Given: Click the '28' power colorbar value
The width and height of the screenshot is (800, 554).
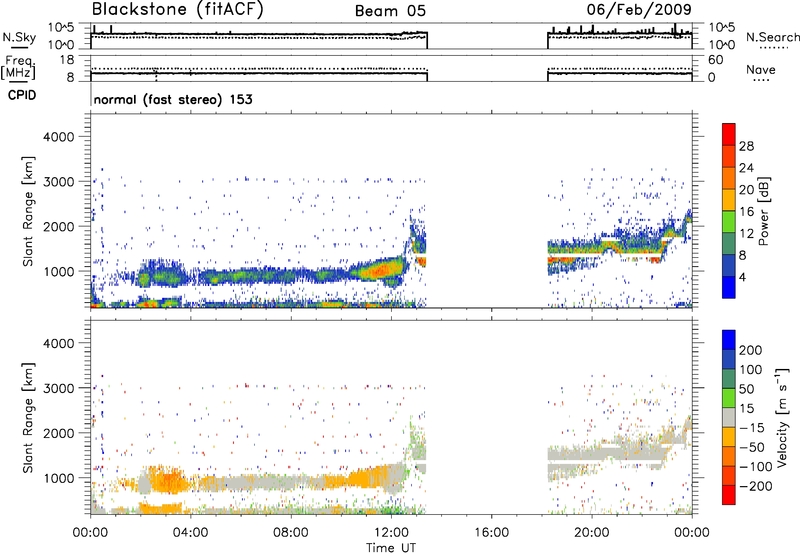Looking at the screenshot, I should (746, 146).
